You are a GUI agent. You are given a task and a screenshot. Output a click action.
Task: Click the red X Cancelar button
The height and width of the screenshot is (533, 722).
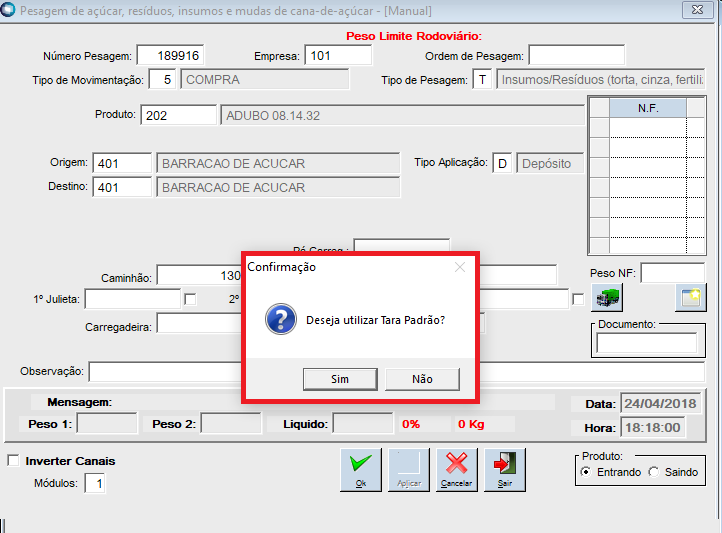[x=457, y=470]
